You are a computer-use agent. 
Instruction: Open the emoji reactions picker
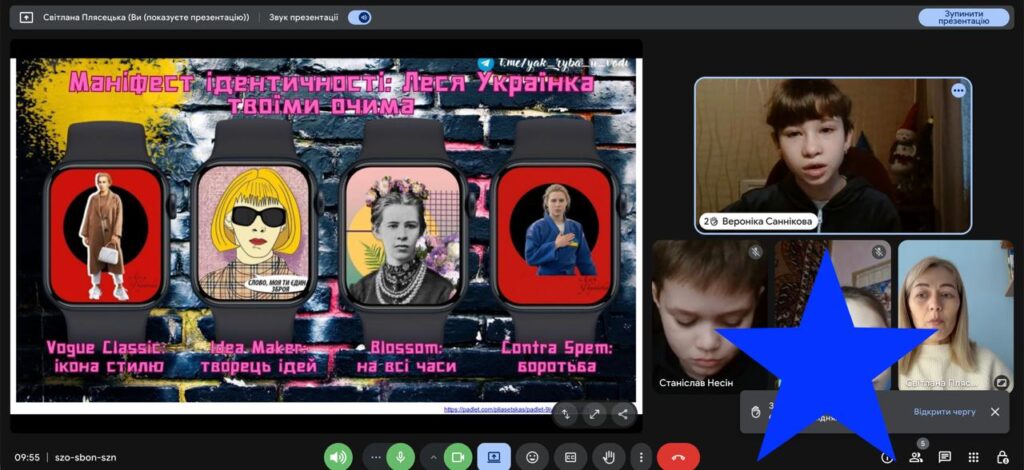tap(532, 457)
